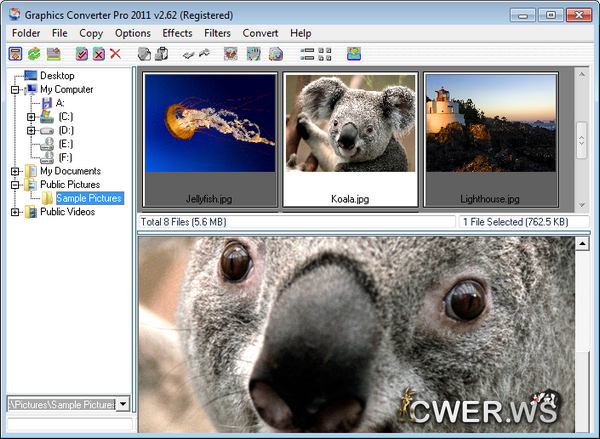
Task: Click the rightmost convert picture toolbar icon
Action: pos(354,54)
